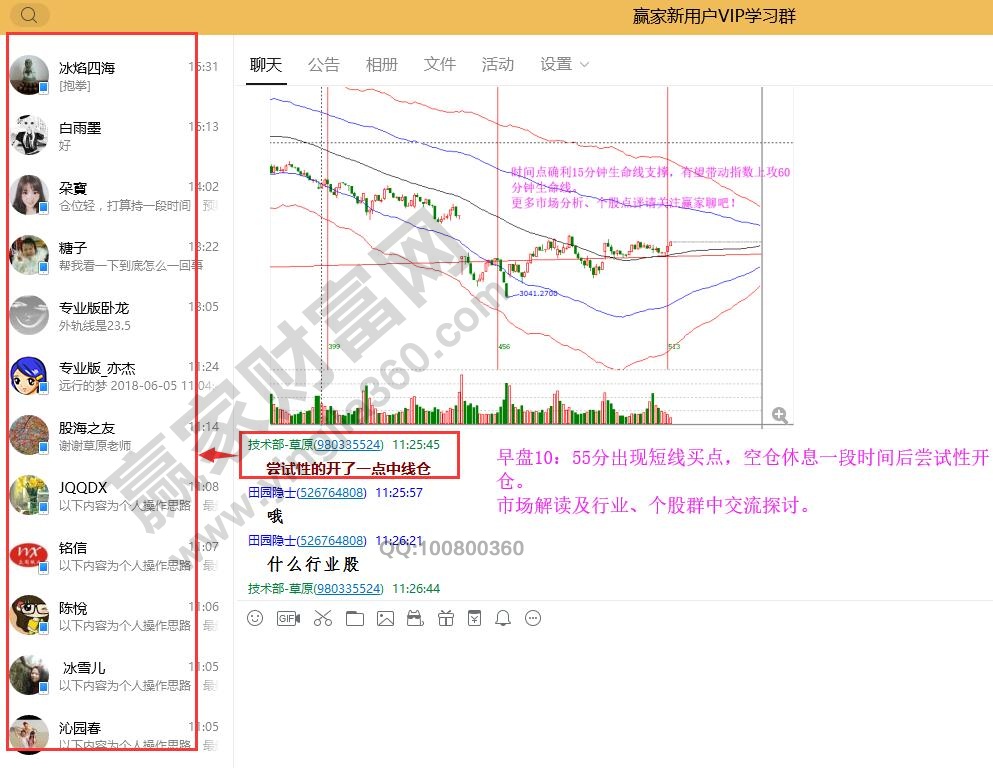Expand the 设置 dropdown menu

click(565, 64)
